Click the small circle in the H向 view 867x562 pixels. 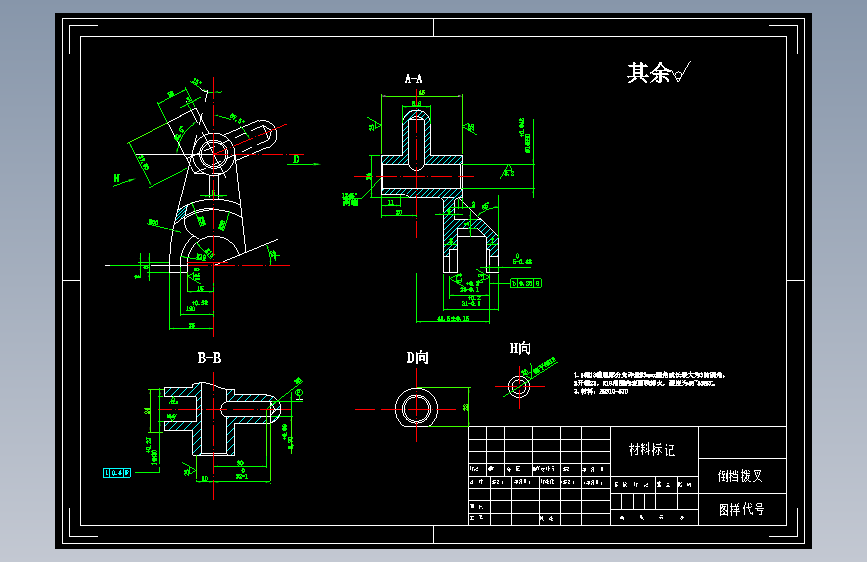519,386
